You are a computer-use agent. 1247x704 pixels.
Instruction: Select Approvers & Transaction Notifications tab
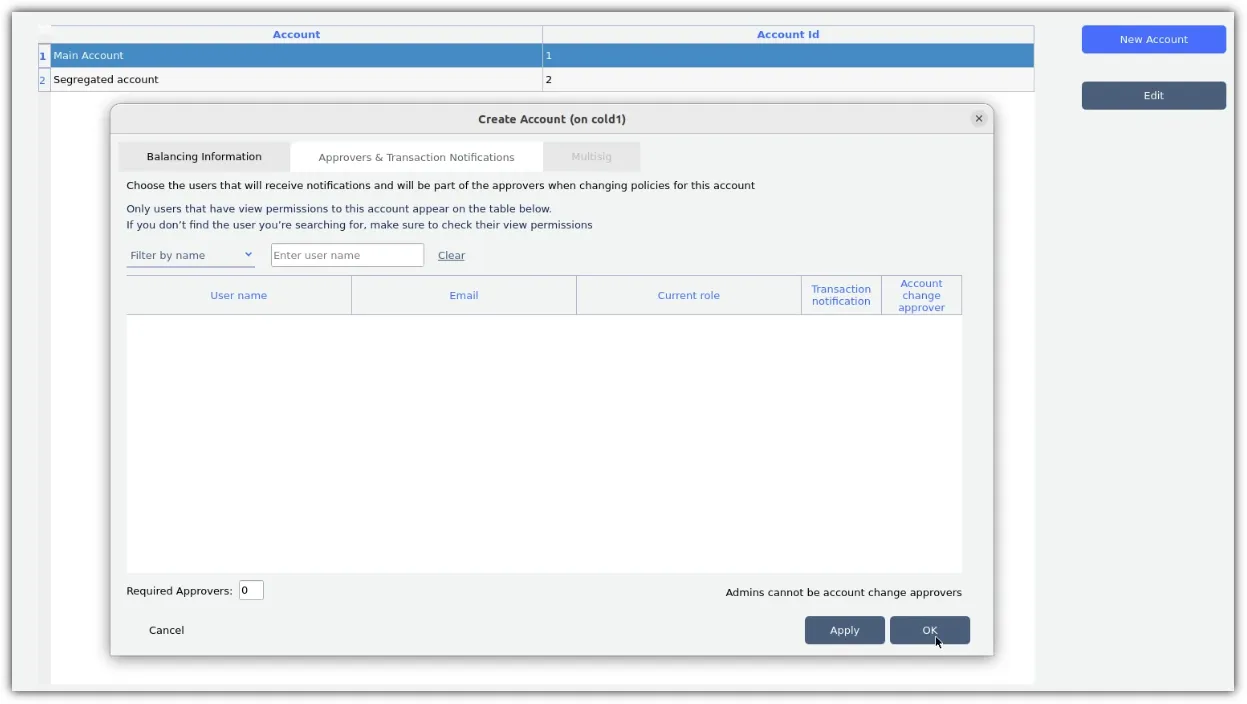(x=416, y=157)
